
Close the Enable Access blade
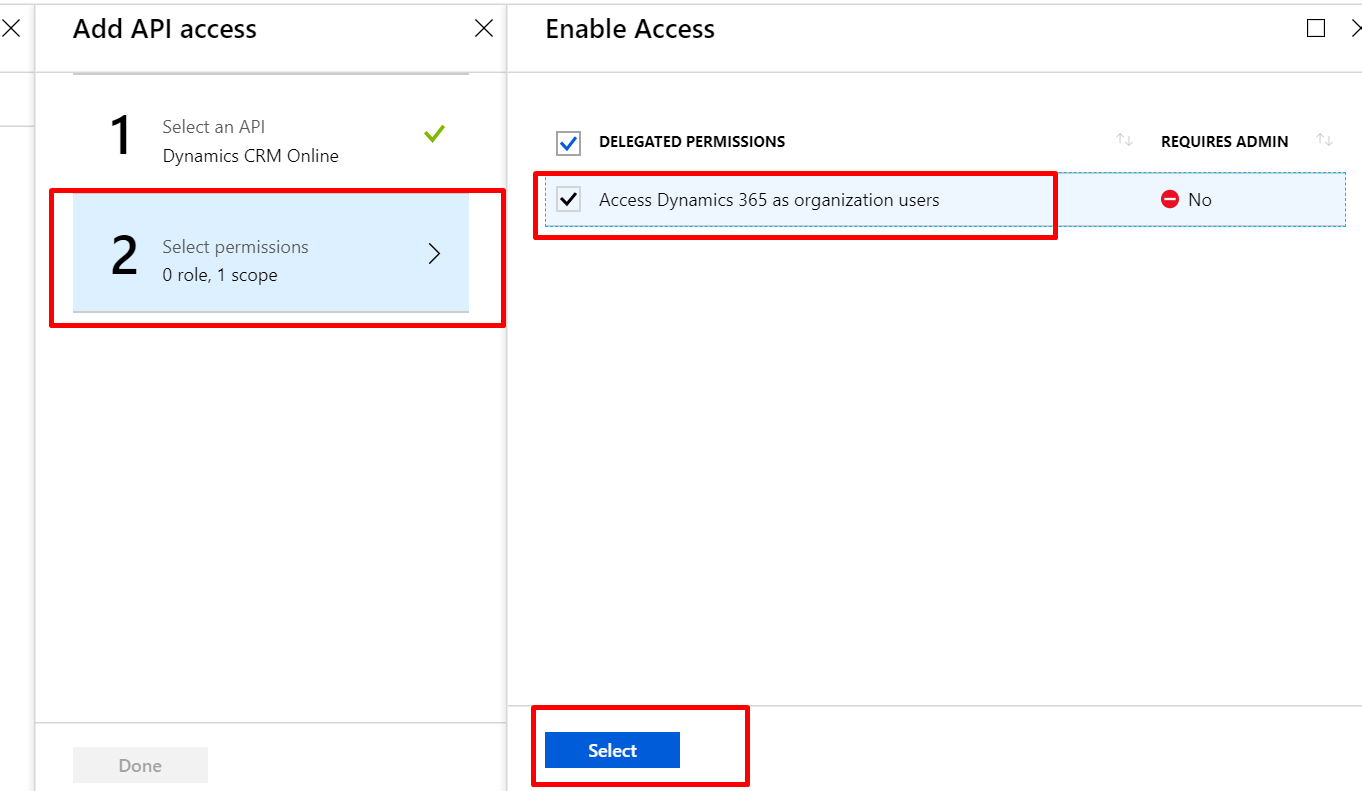(x=1356, y=29)
